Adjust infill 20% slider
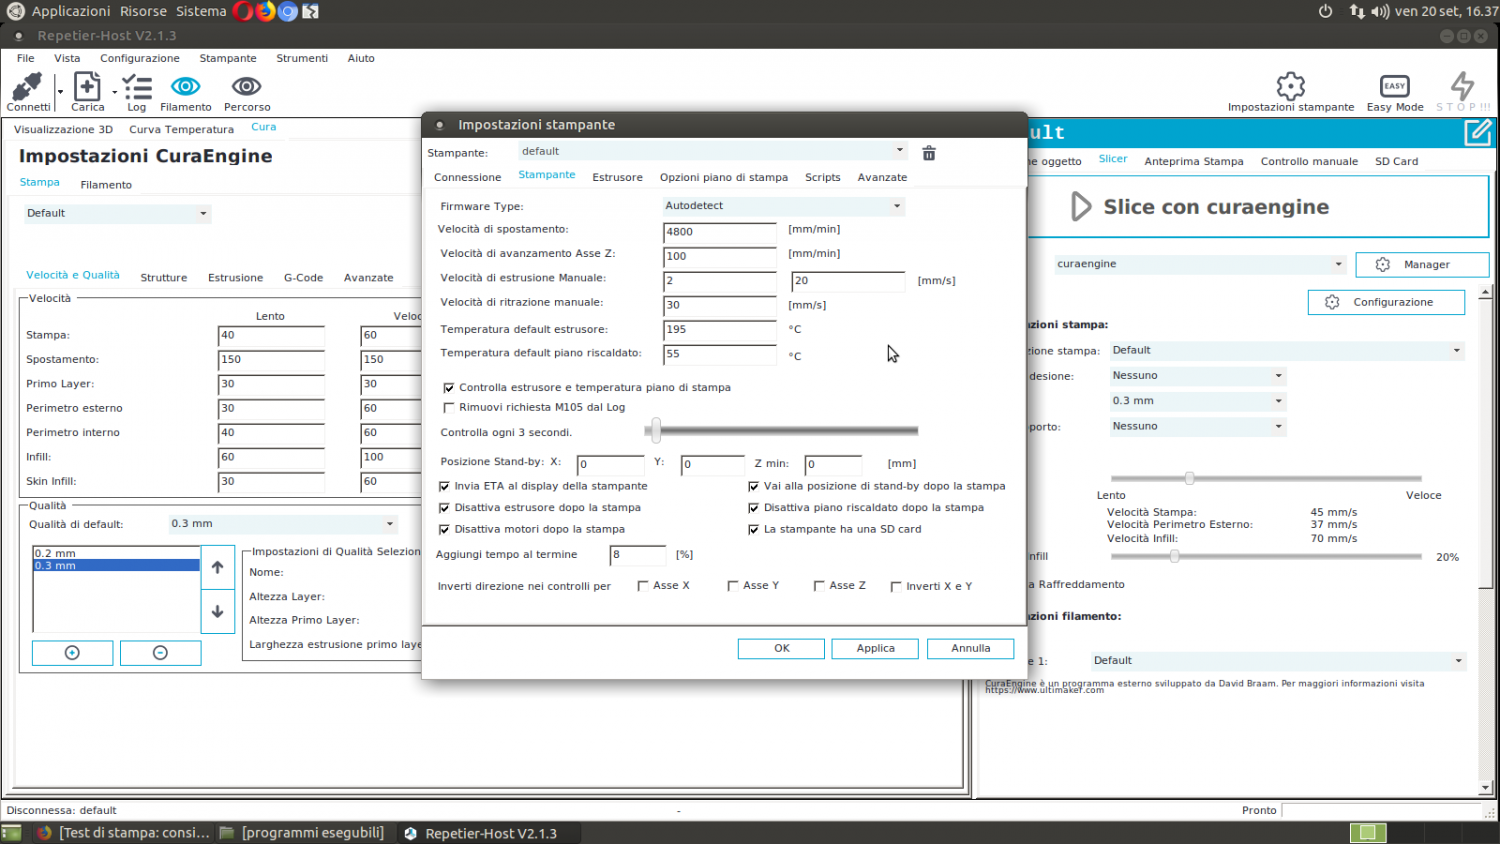The width and height of the screenshot is (1500, 844). [x=1174, y=556]
